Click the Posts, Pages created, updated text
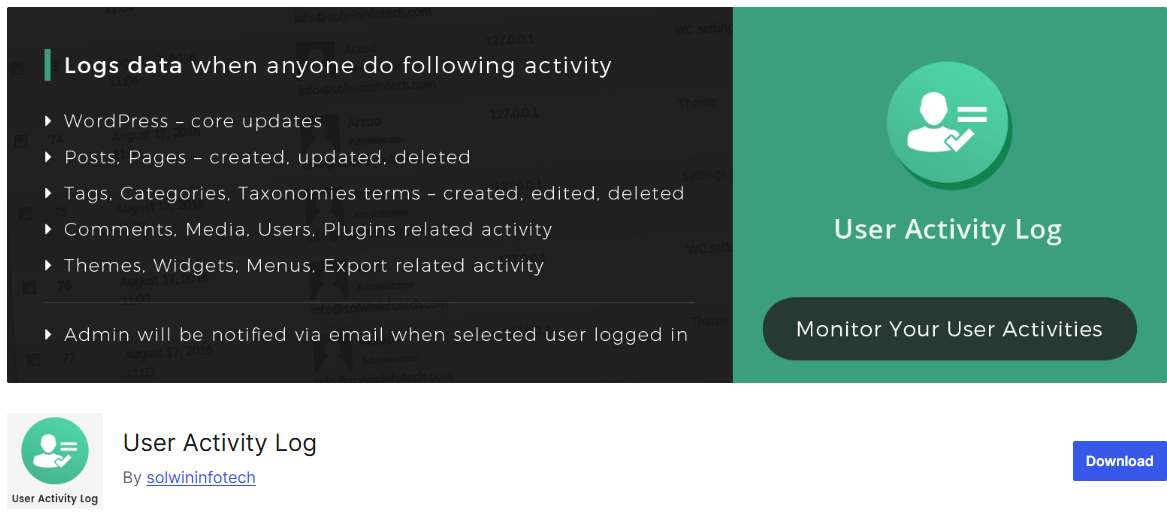 tap(267, 158)
